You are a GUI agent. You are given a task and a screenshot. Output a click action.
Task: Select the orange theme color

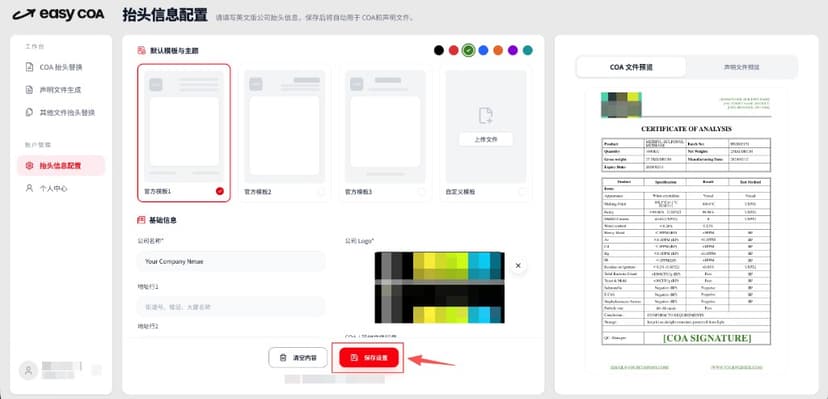click(497, 50)
